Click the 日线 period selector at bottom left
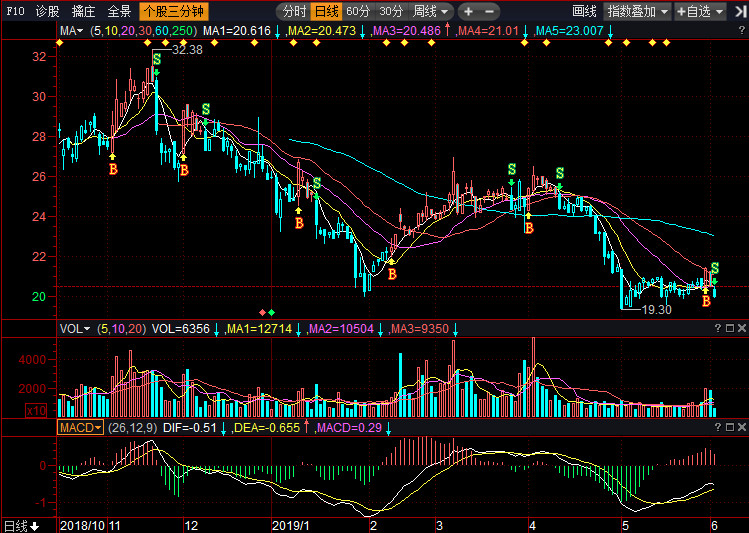Screen dimensions: 749x533 coord(20,525)
